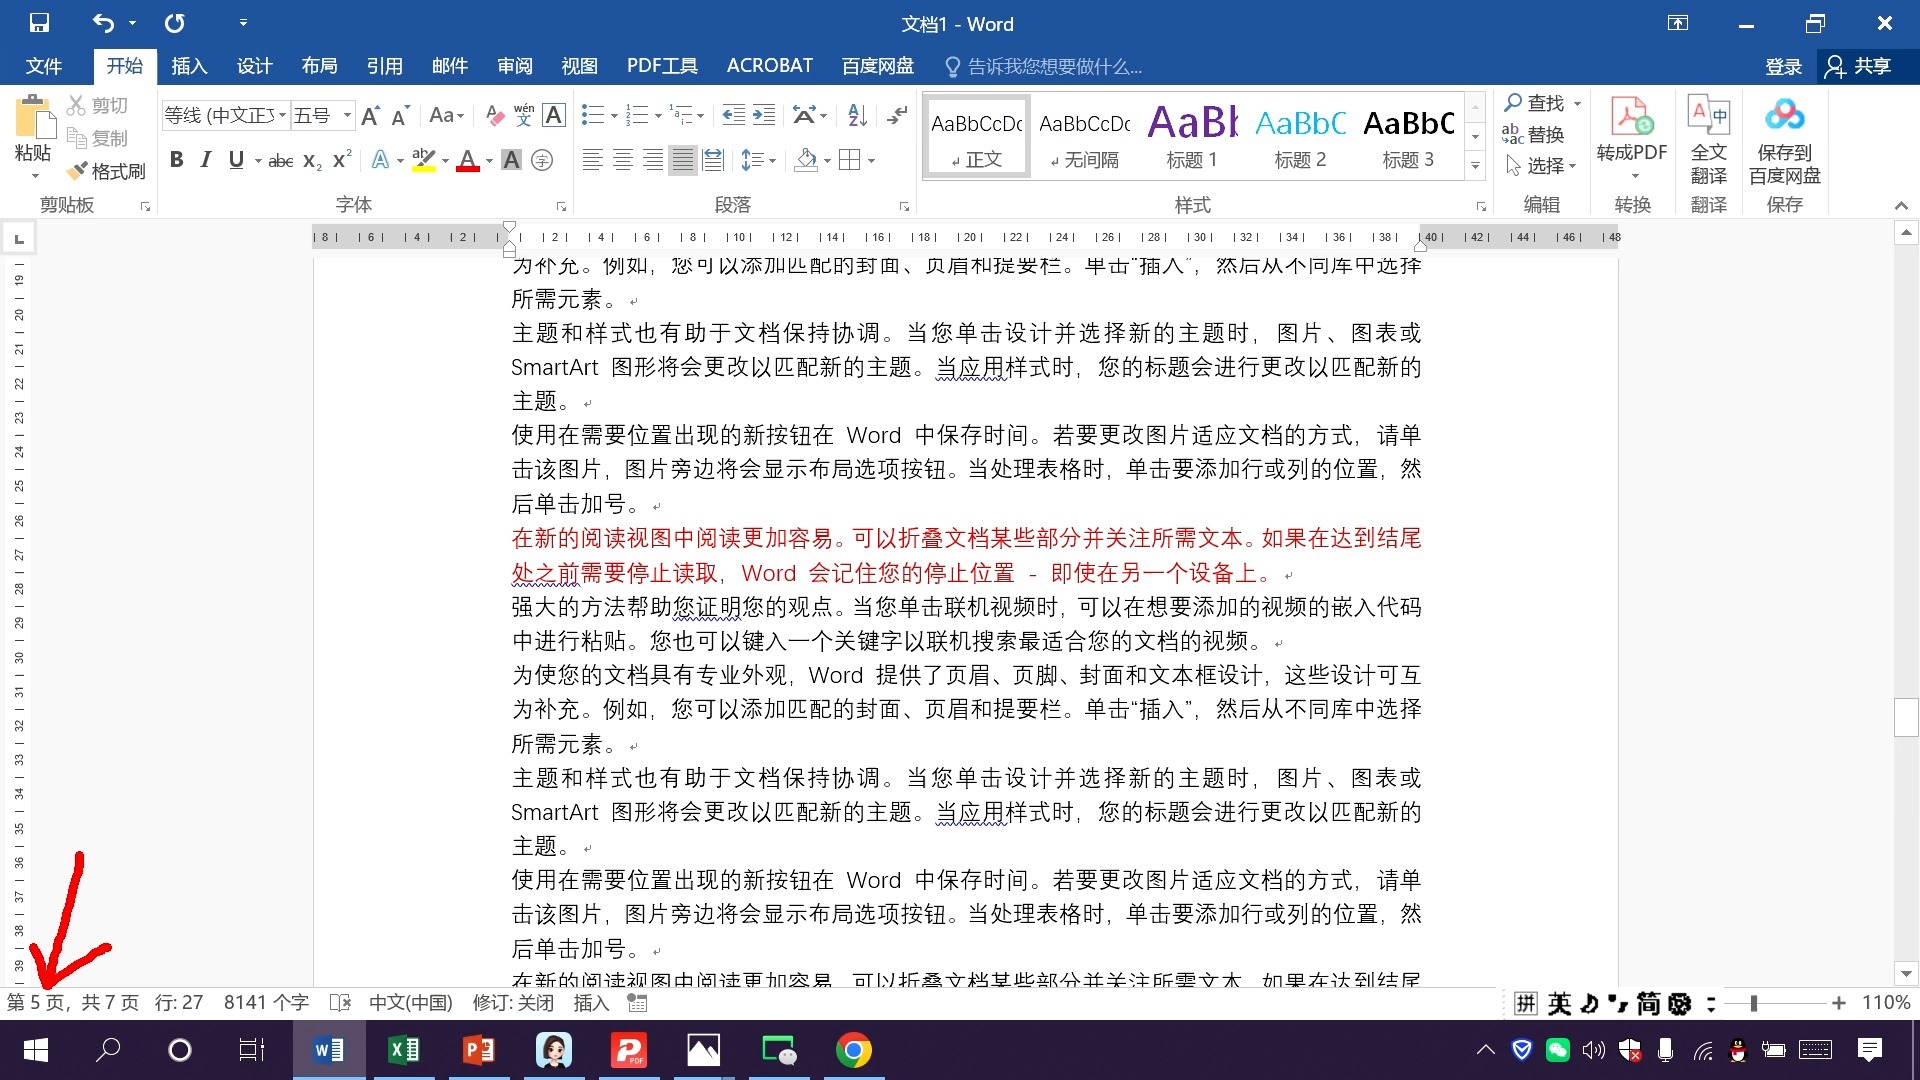
Task: Open Change Case Aa dropdown
Action: click(x=446, y=115)
